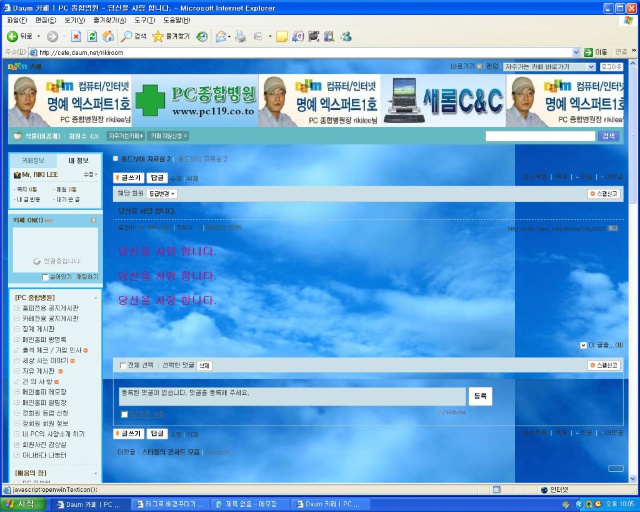Screen dimensions: 640x512
Task: Click the cafe search input field
Action: (540, 136)
